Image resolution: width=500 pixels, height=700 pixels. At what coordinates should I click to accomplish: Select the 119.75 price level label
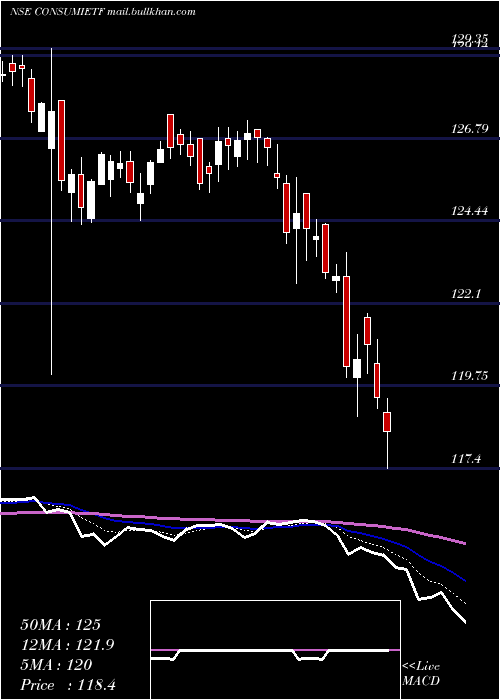click(x=470, y=376)
